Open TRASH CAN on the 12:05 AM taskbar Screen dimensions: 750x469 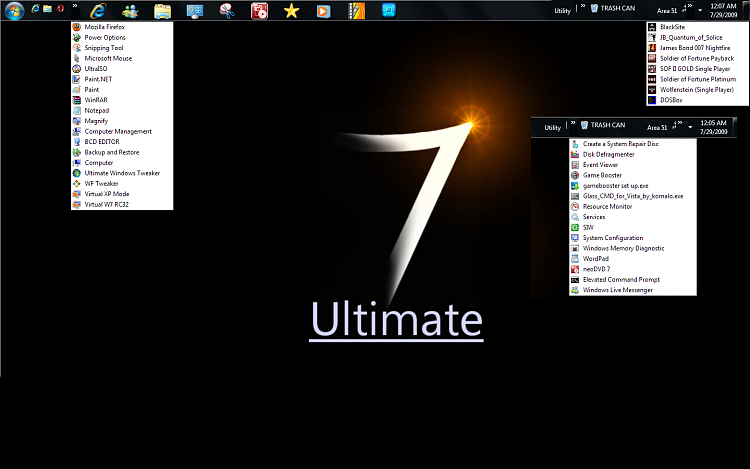[x=603, y=125]
